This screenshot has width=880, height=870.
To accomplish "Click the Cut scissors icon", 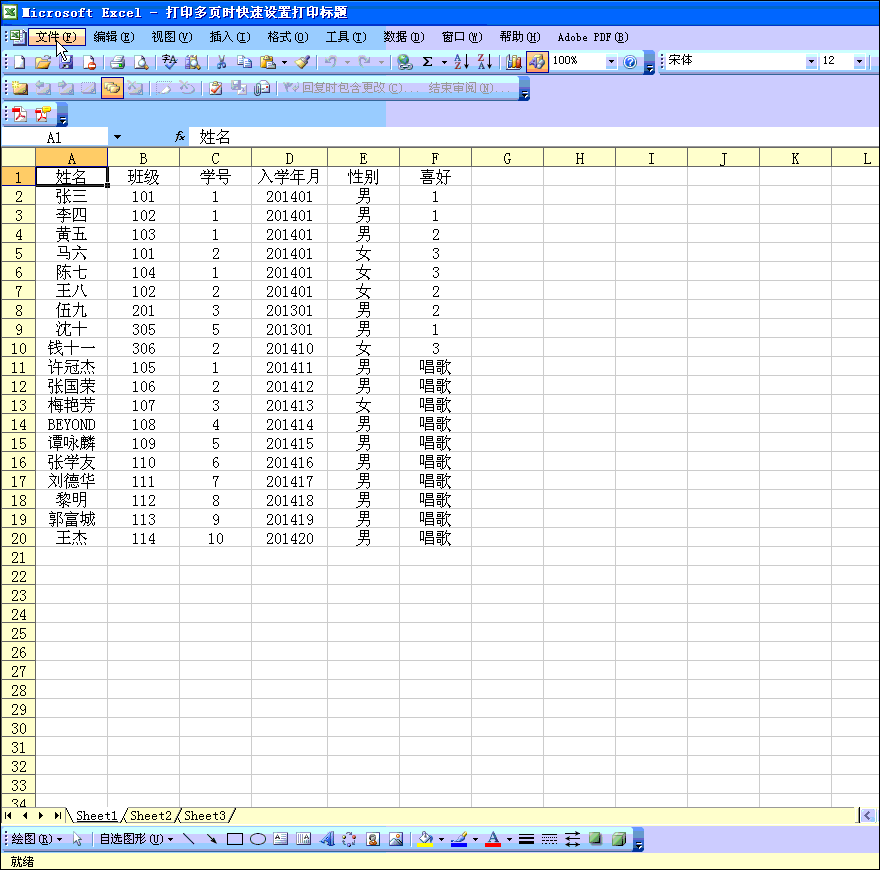I will 221,62.
